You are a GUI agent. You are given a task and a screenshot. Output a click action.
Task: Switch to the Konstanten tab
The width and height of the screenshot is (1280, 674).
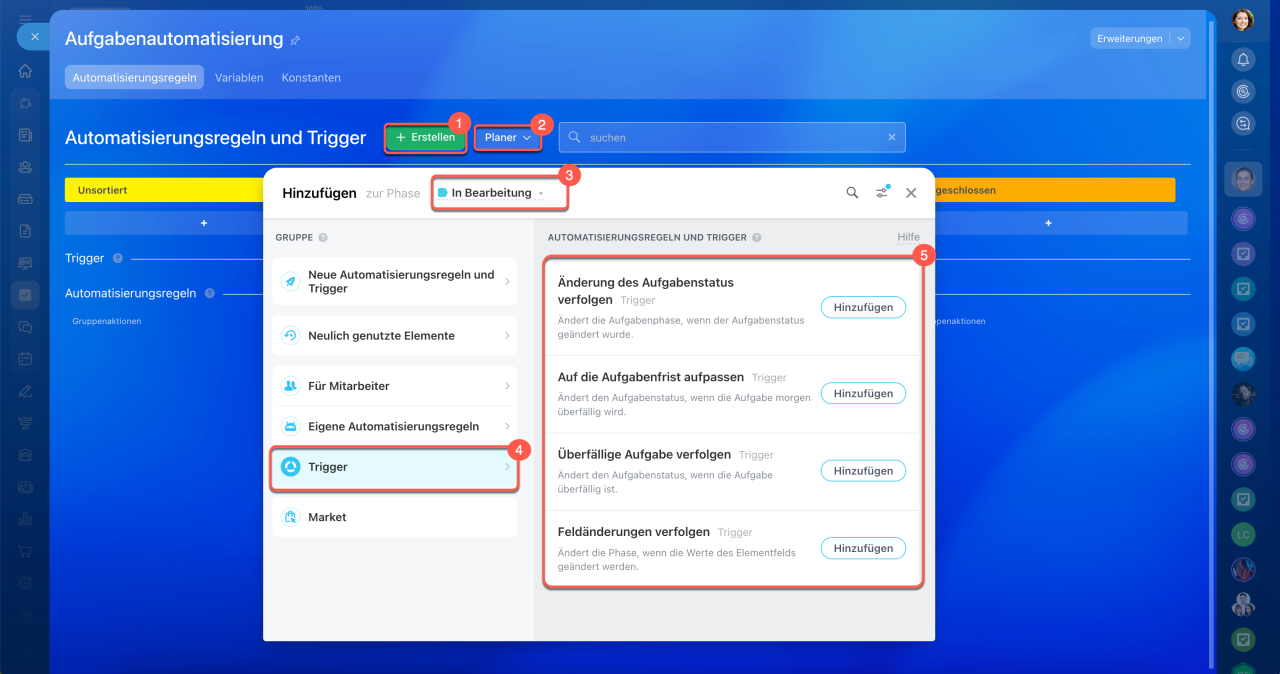pos(311,77)
